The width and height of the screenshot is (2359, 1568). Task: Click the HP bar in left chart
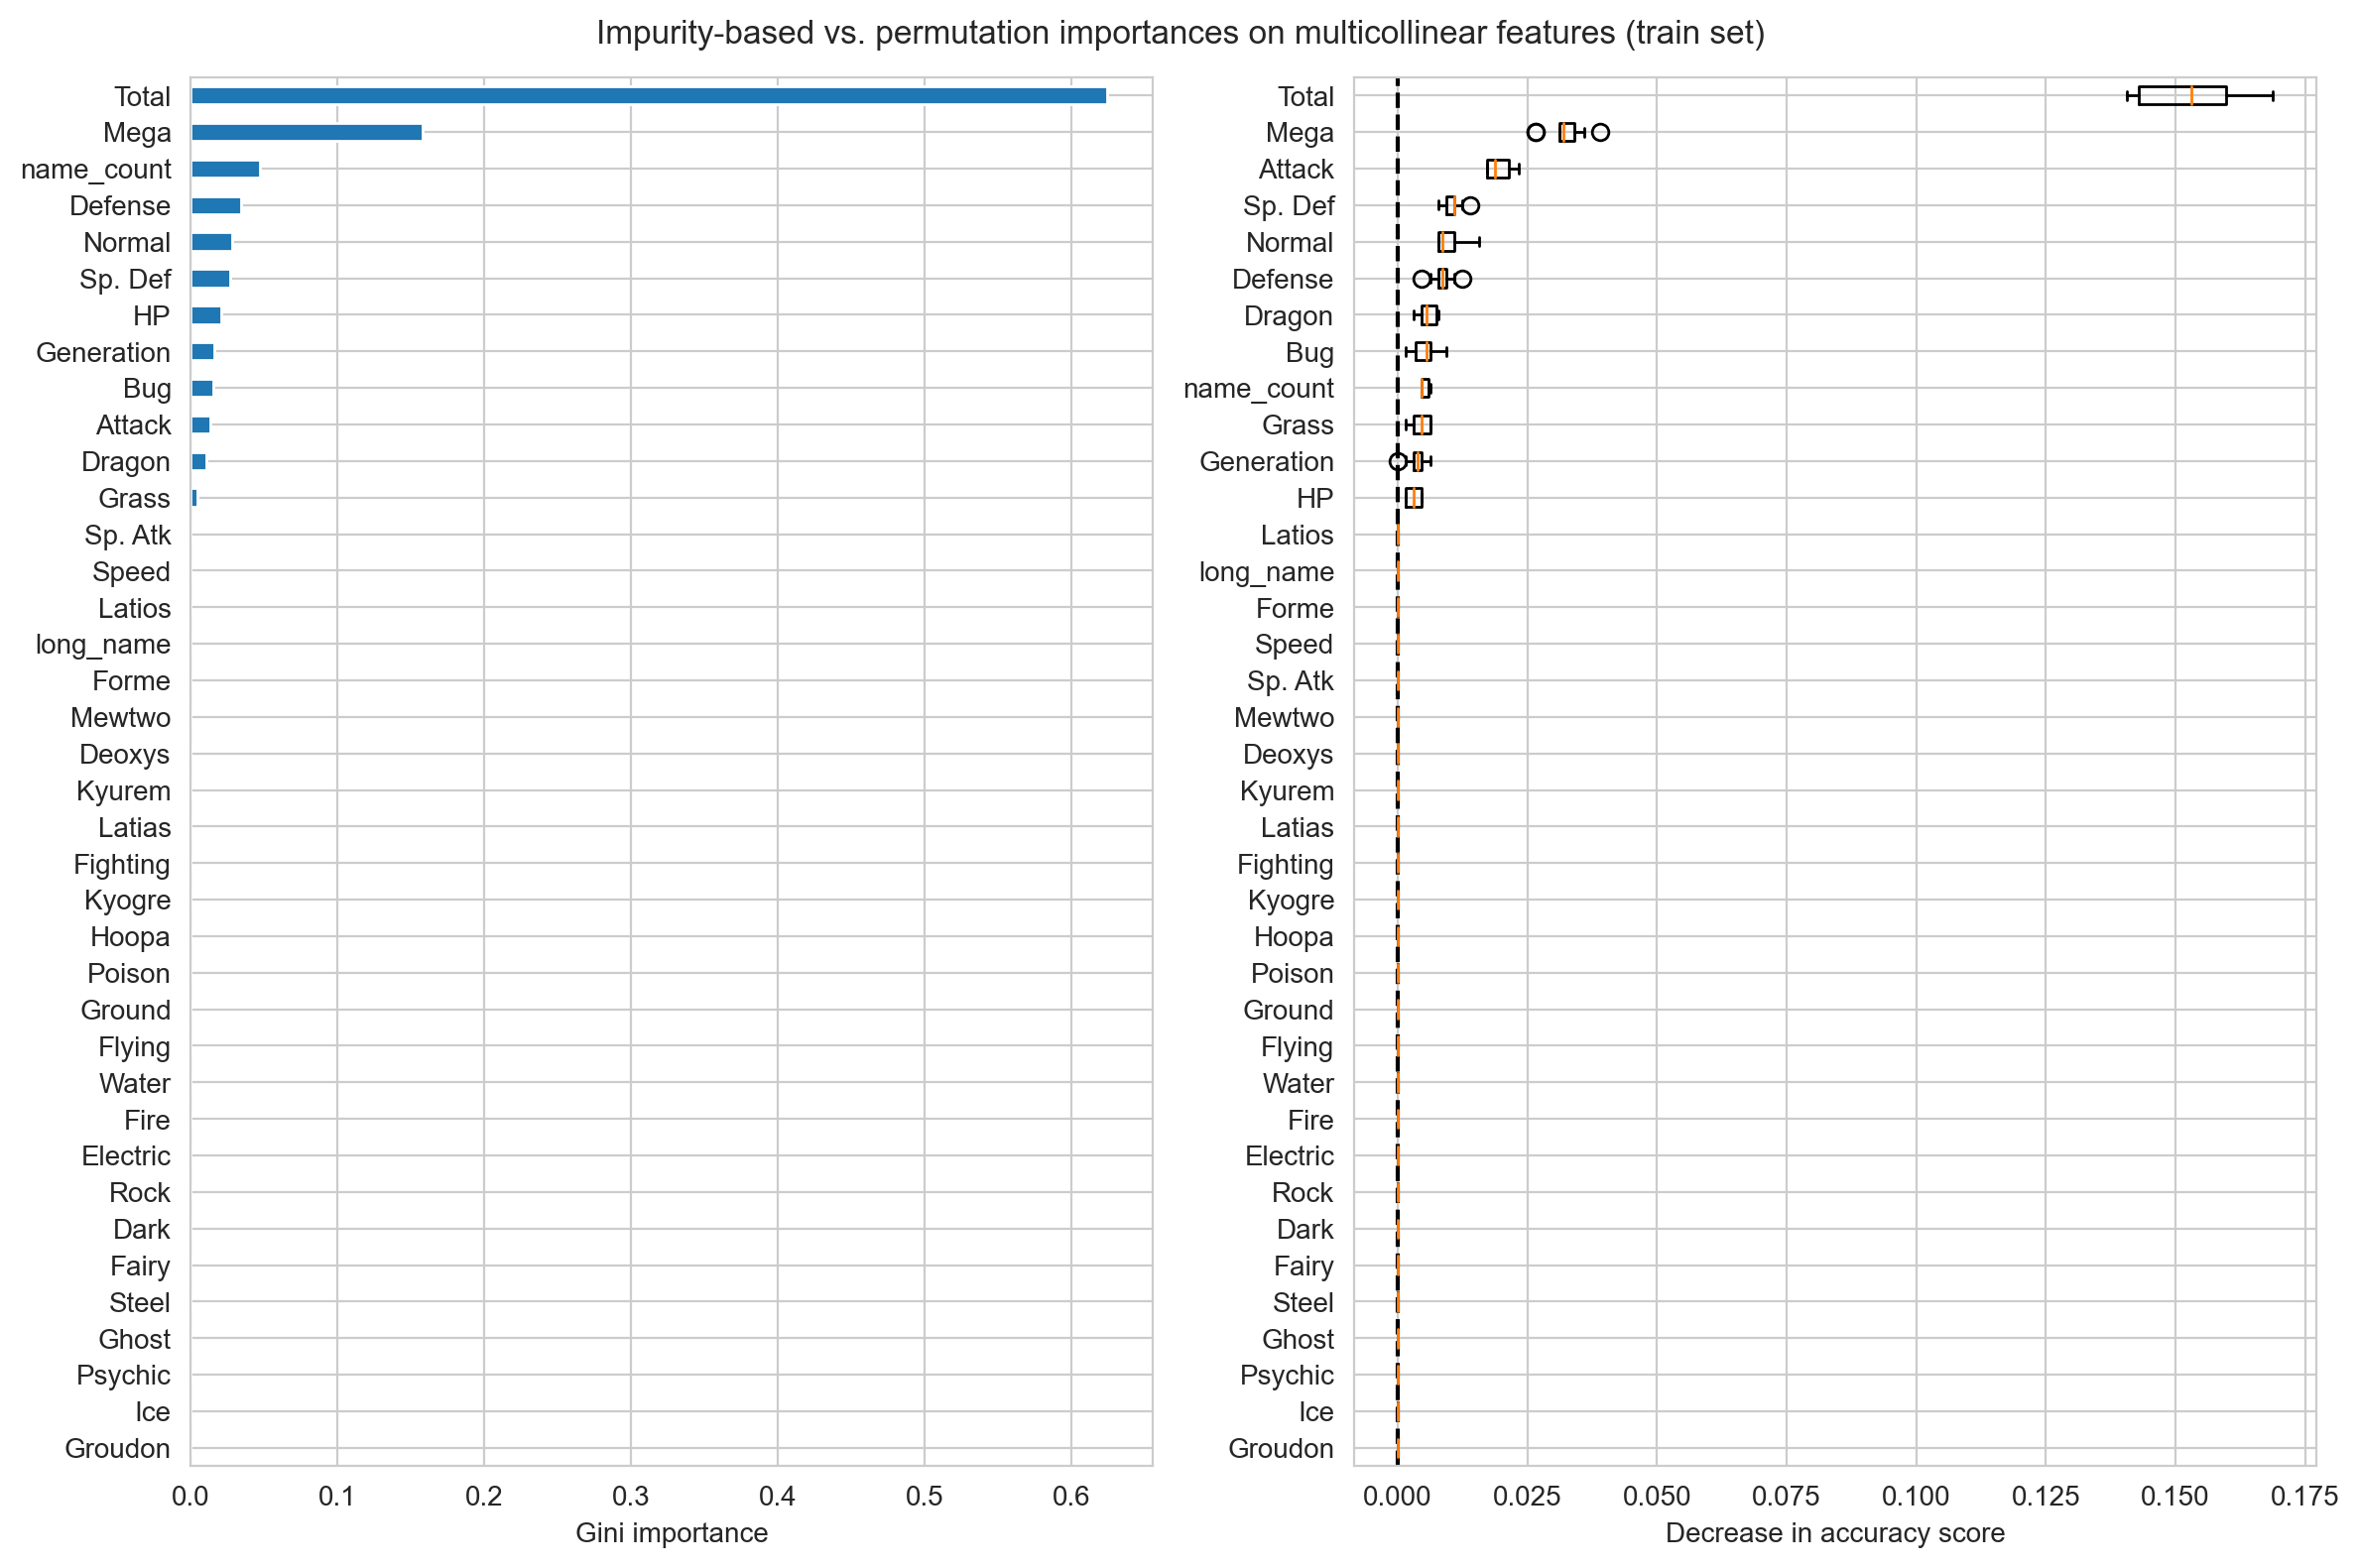[206, 316]
